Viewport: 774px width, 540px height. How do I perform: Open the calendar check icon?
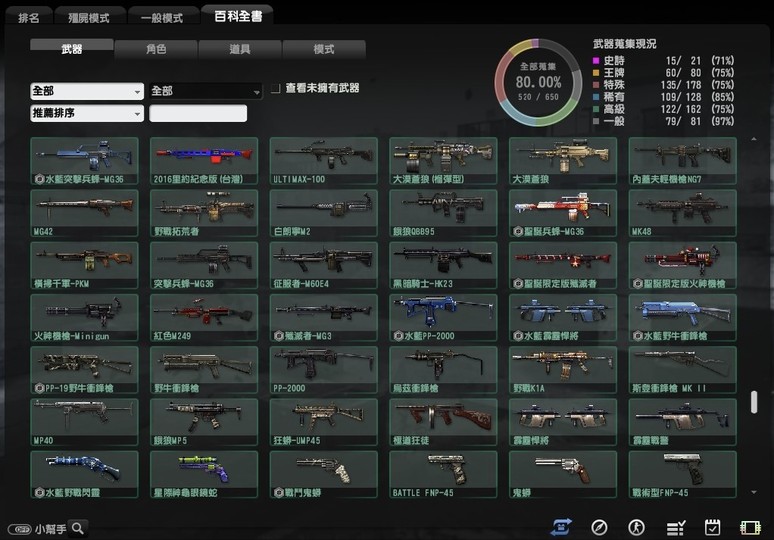click(712, 527)
